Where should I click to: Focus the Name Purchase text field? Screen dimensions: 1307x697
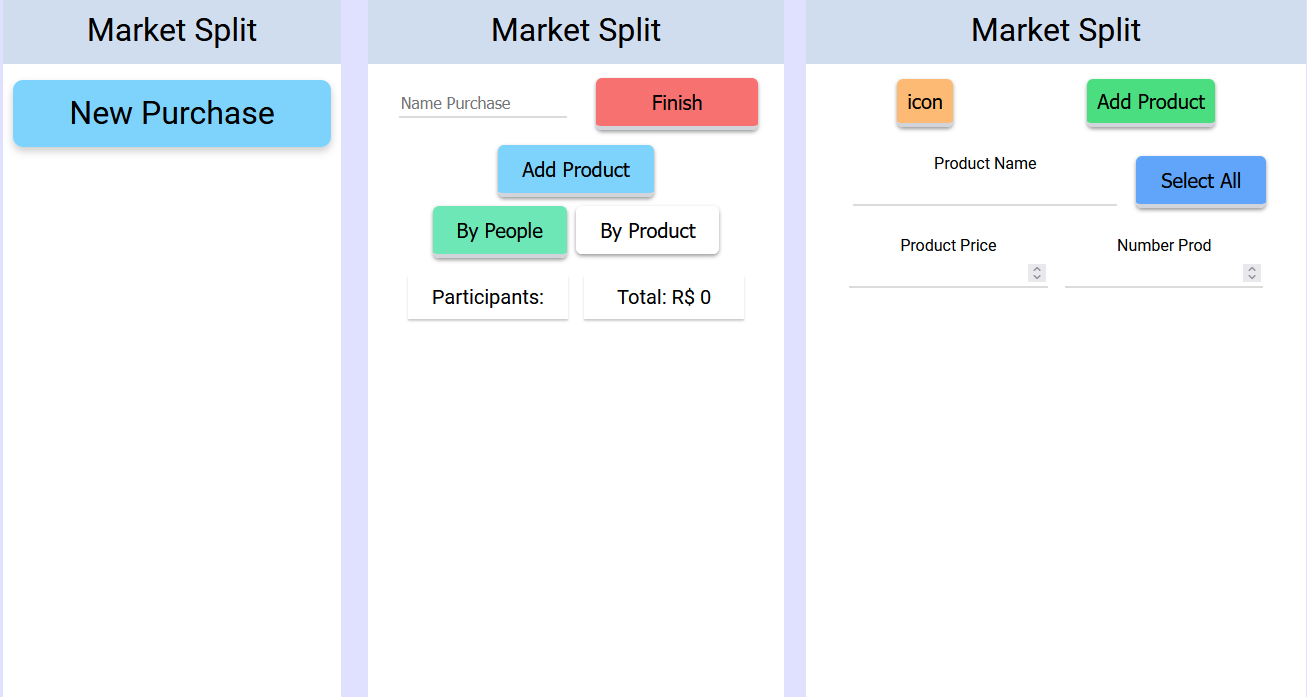pos(482,103)
